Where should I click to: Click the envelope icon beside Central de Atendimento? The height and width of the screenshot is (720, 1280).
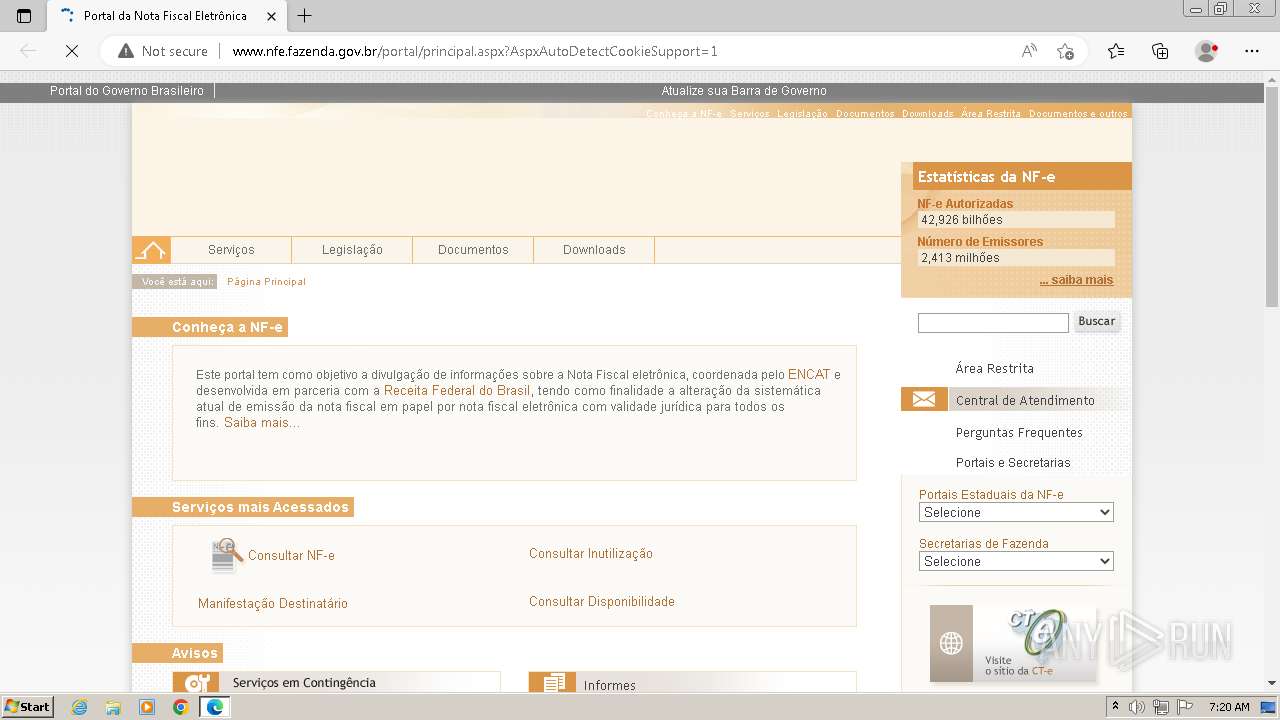tap(924, 400)
